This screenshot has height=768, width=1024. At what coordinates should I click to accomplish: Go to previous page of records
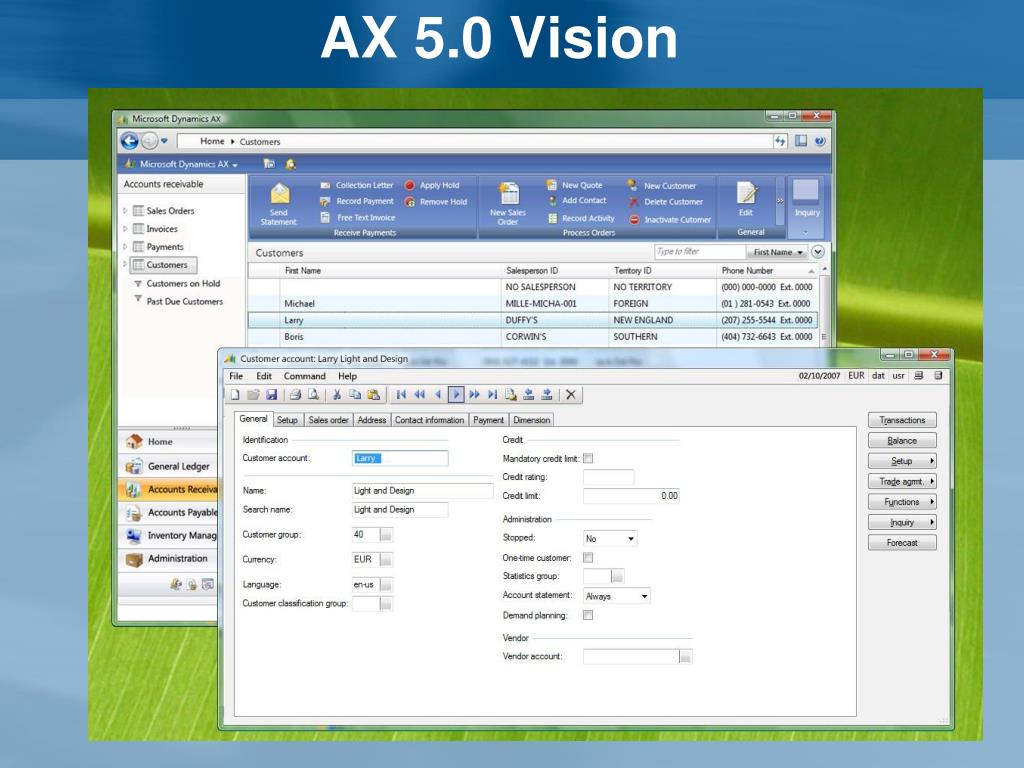tap(419, 394)
